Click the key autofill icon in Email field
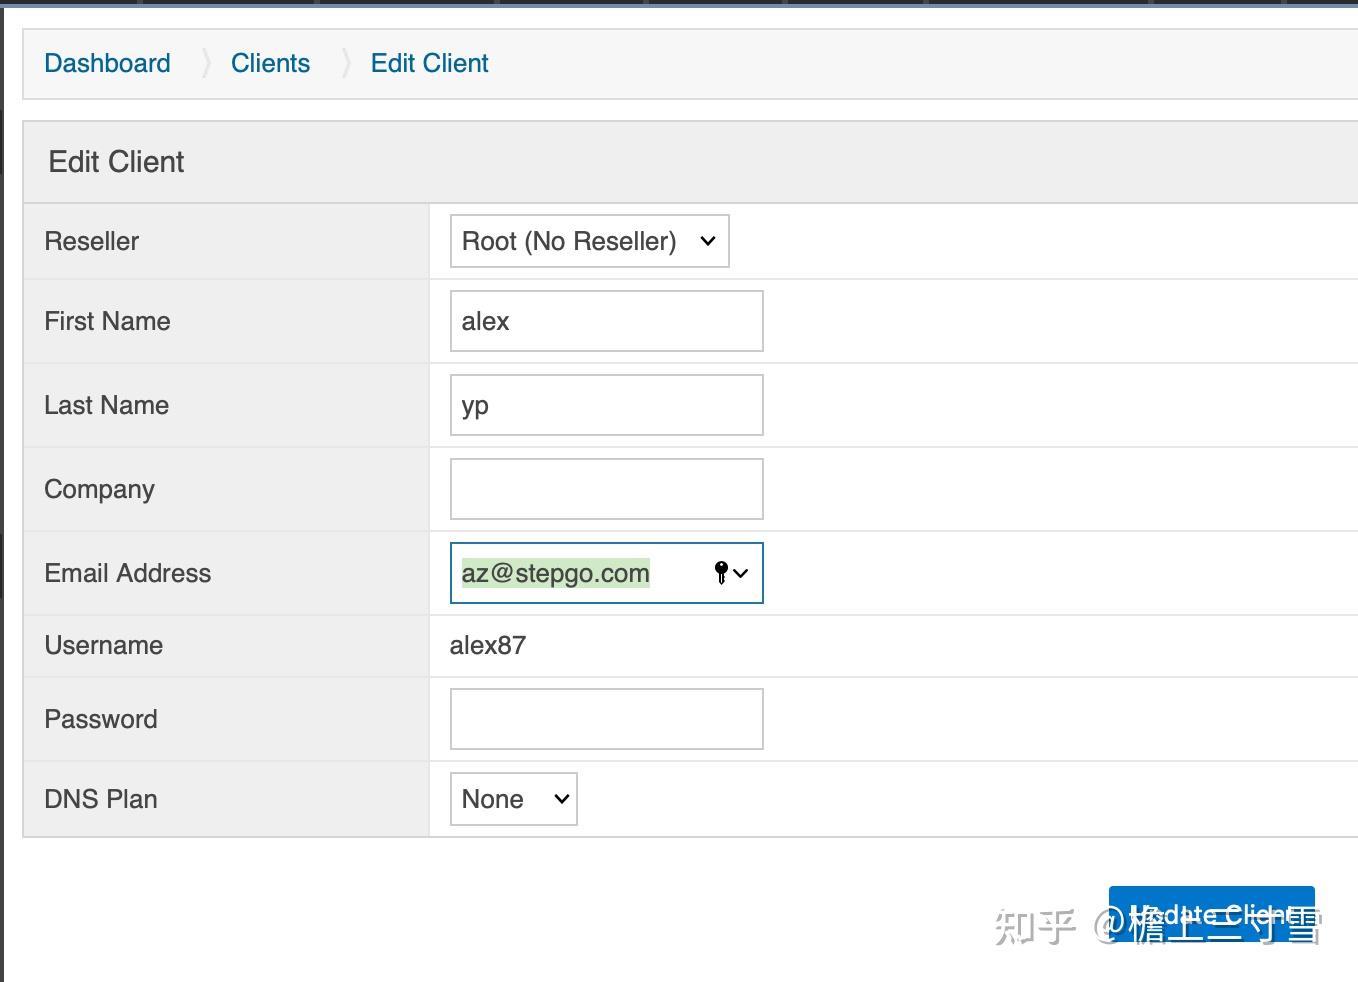This screenshot has width=1358, height=982. [x=722, y=573]
